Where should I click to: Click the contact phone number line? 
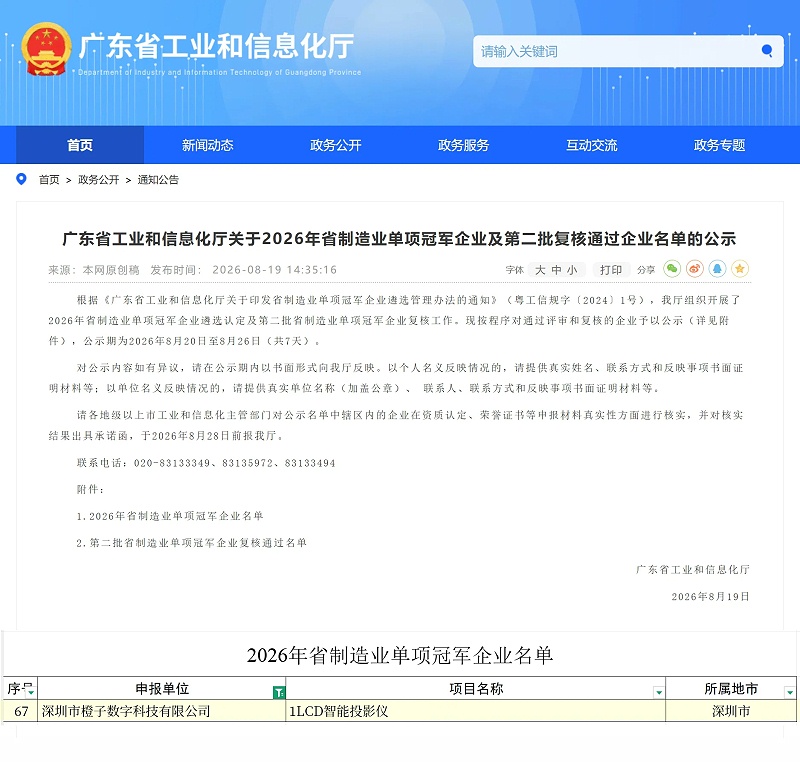[x=206, y=463]
